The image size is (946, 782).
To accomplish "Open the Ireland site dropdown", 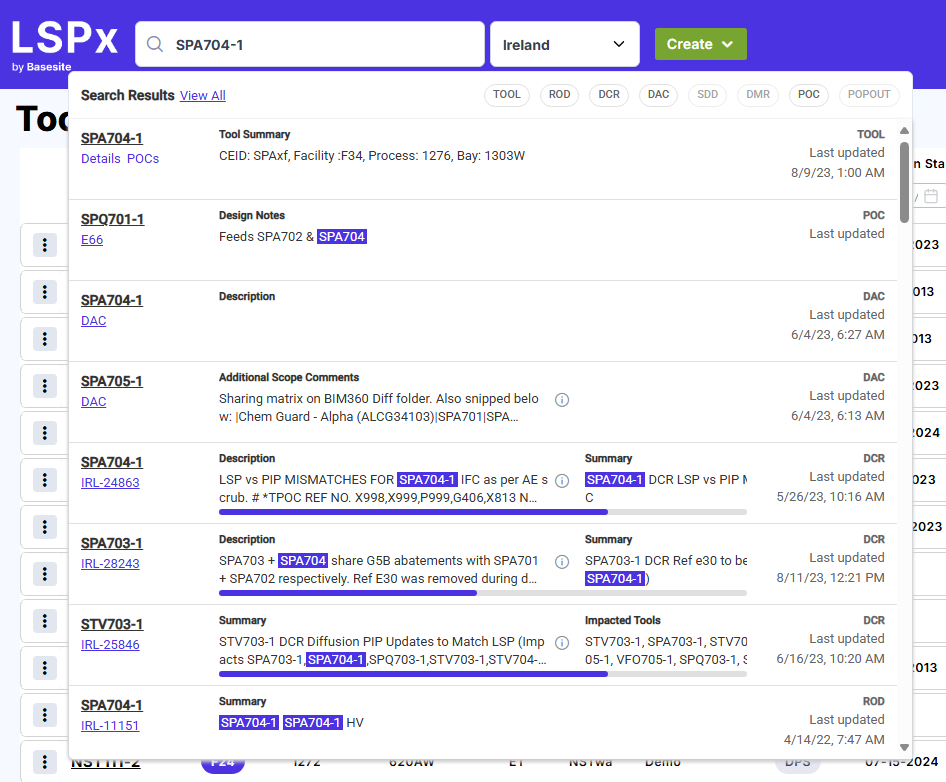I will pos(564,45).
